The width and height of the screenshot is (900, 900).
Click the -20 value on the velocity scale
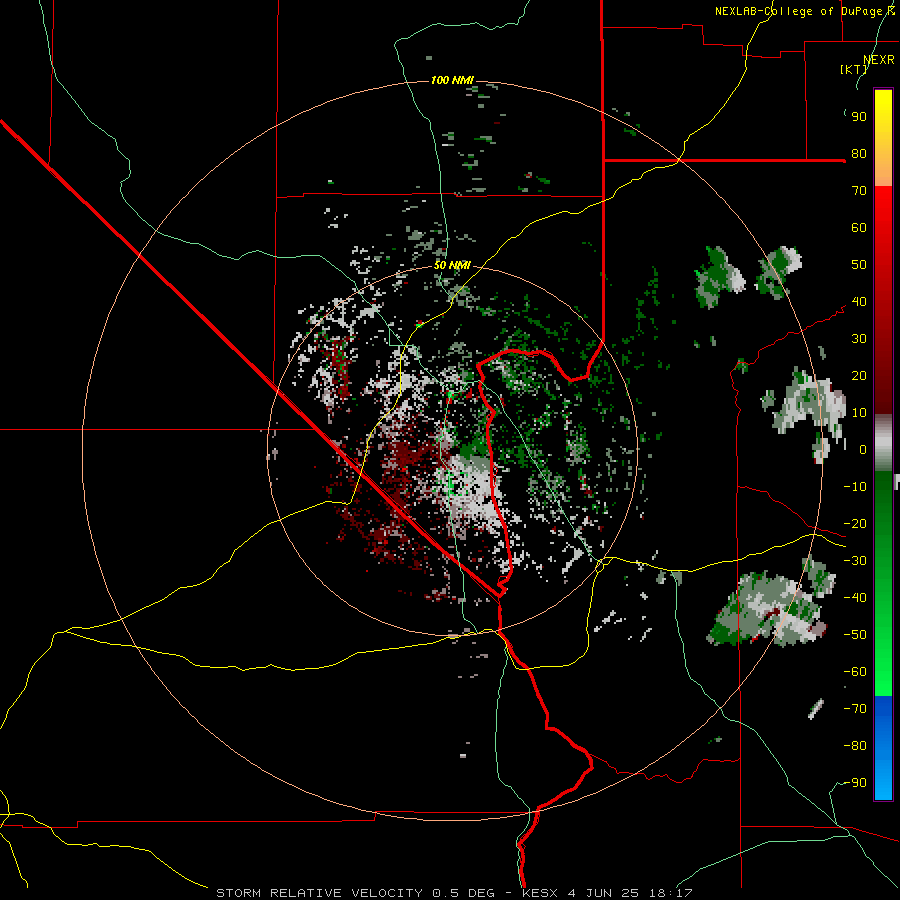(855, 524)
